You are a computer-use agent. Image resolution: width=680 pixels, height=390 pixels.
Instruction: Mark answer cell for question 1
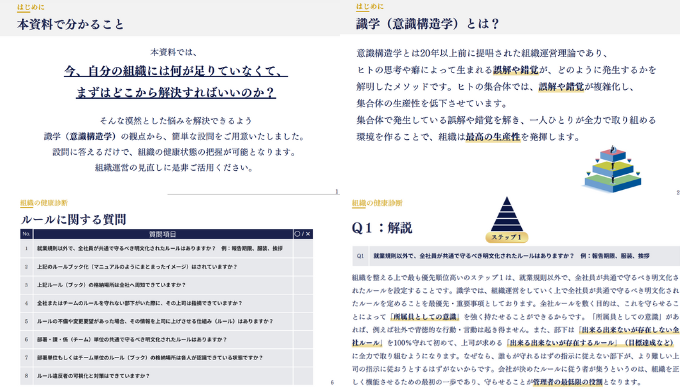303,249
